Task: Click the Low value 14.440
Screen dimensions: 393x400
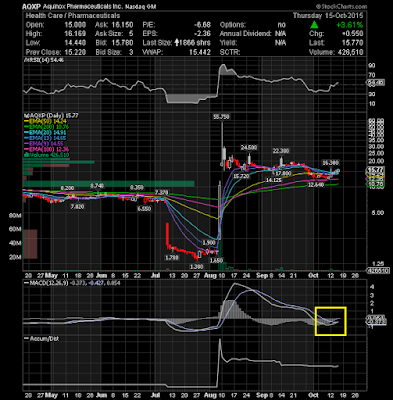Action: tap(74, 43)
